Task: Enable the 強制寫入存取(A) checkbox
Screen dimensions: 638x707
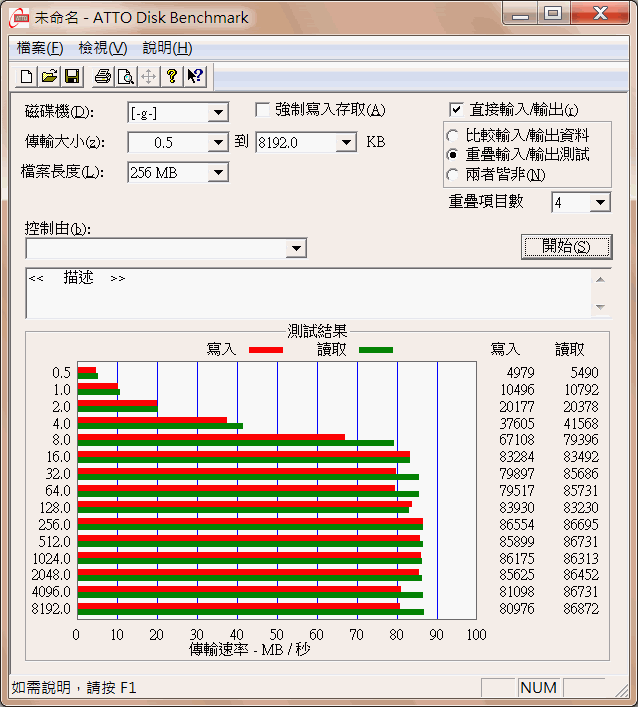Action: pos(262,110)
